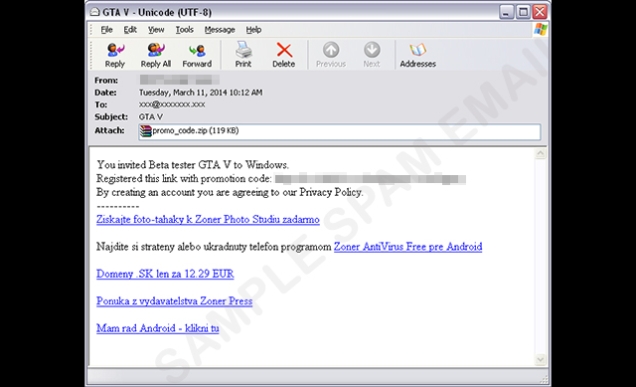Click inside the Attach field box
This screenshot has width=636, height=387.
339,132
